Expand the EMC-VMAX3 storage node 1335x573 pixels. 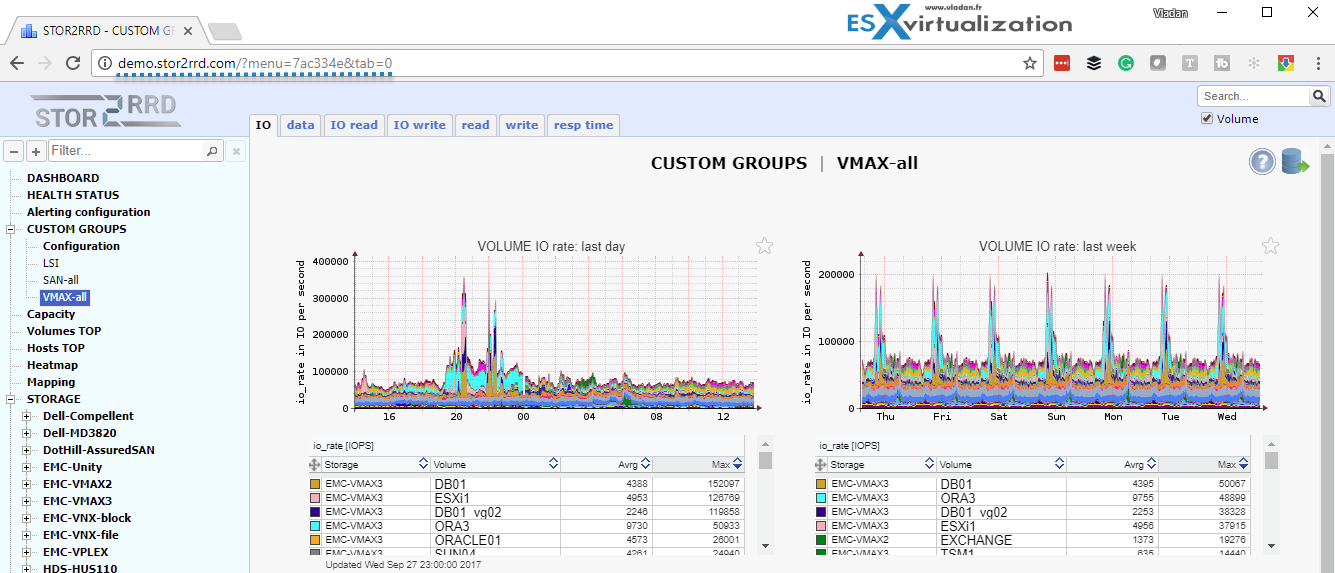27,501
